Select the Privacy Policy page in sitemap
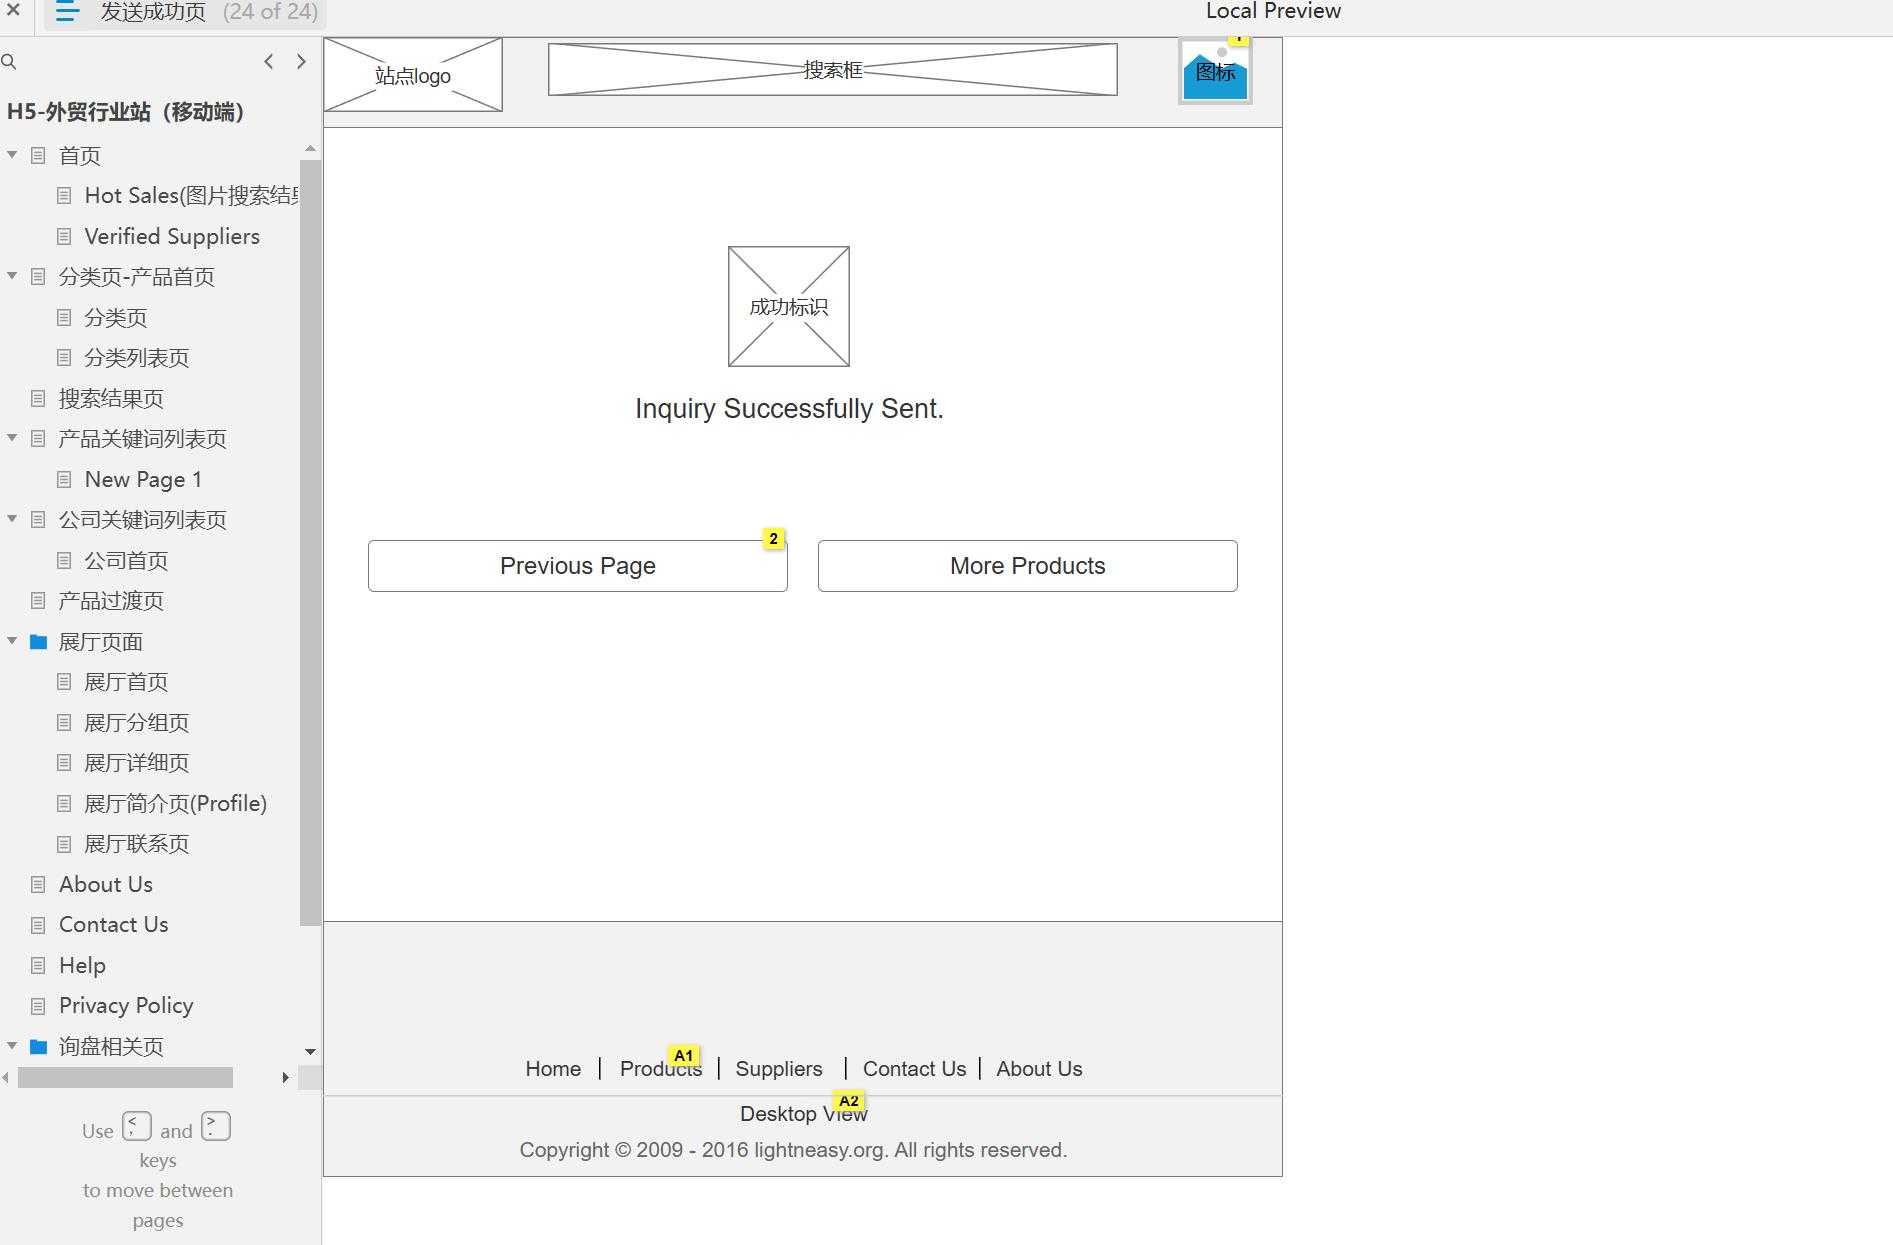This screenshot has width=1893, height=1245. 126,1006
